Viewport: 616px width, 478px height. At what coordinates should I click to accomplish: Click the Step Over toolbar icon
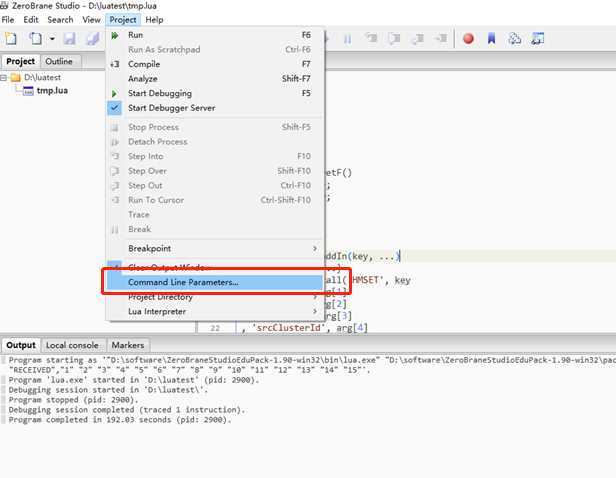click(394, 38)
